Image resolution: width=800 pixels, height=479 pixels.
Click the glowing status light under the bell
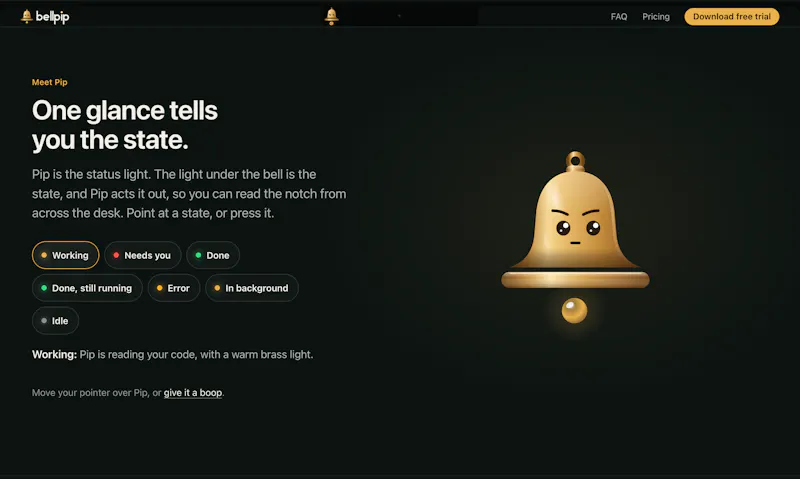(574, 310)
